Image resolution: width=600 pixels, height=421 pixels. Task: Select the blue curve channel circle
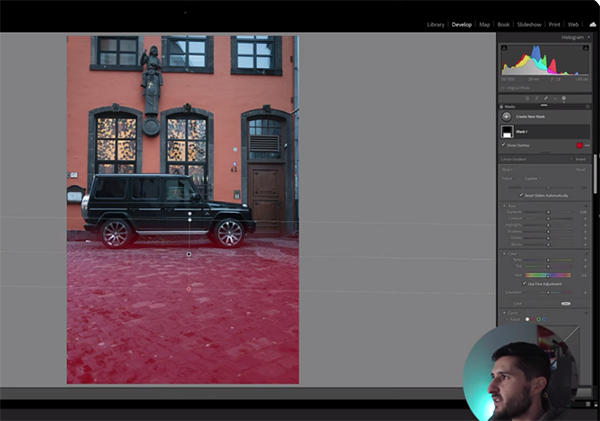coord(545,319)
